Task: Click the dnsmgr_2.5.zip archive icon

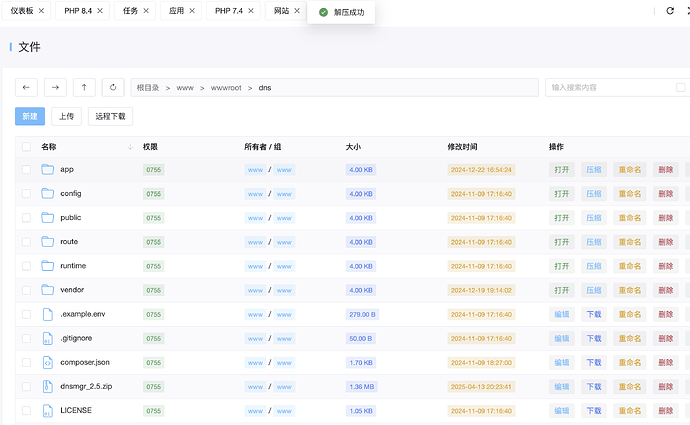Action: tap(47, 386)
